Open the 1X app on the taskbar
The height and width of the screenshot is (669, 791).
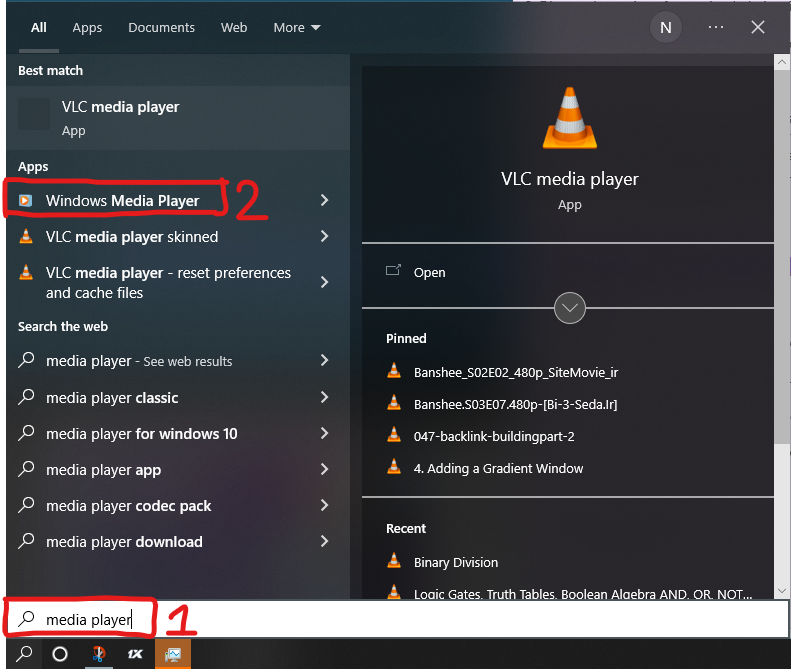[x=135, y=654]
